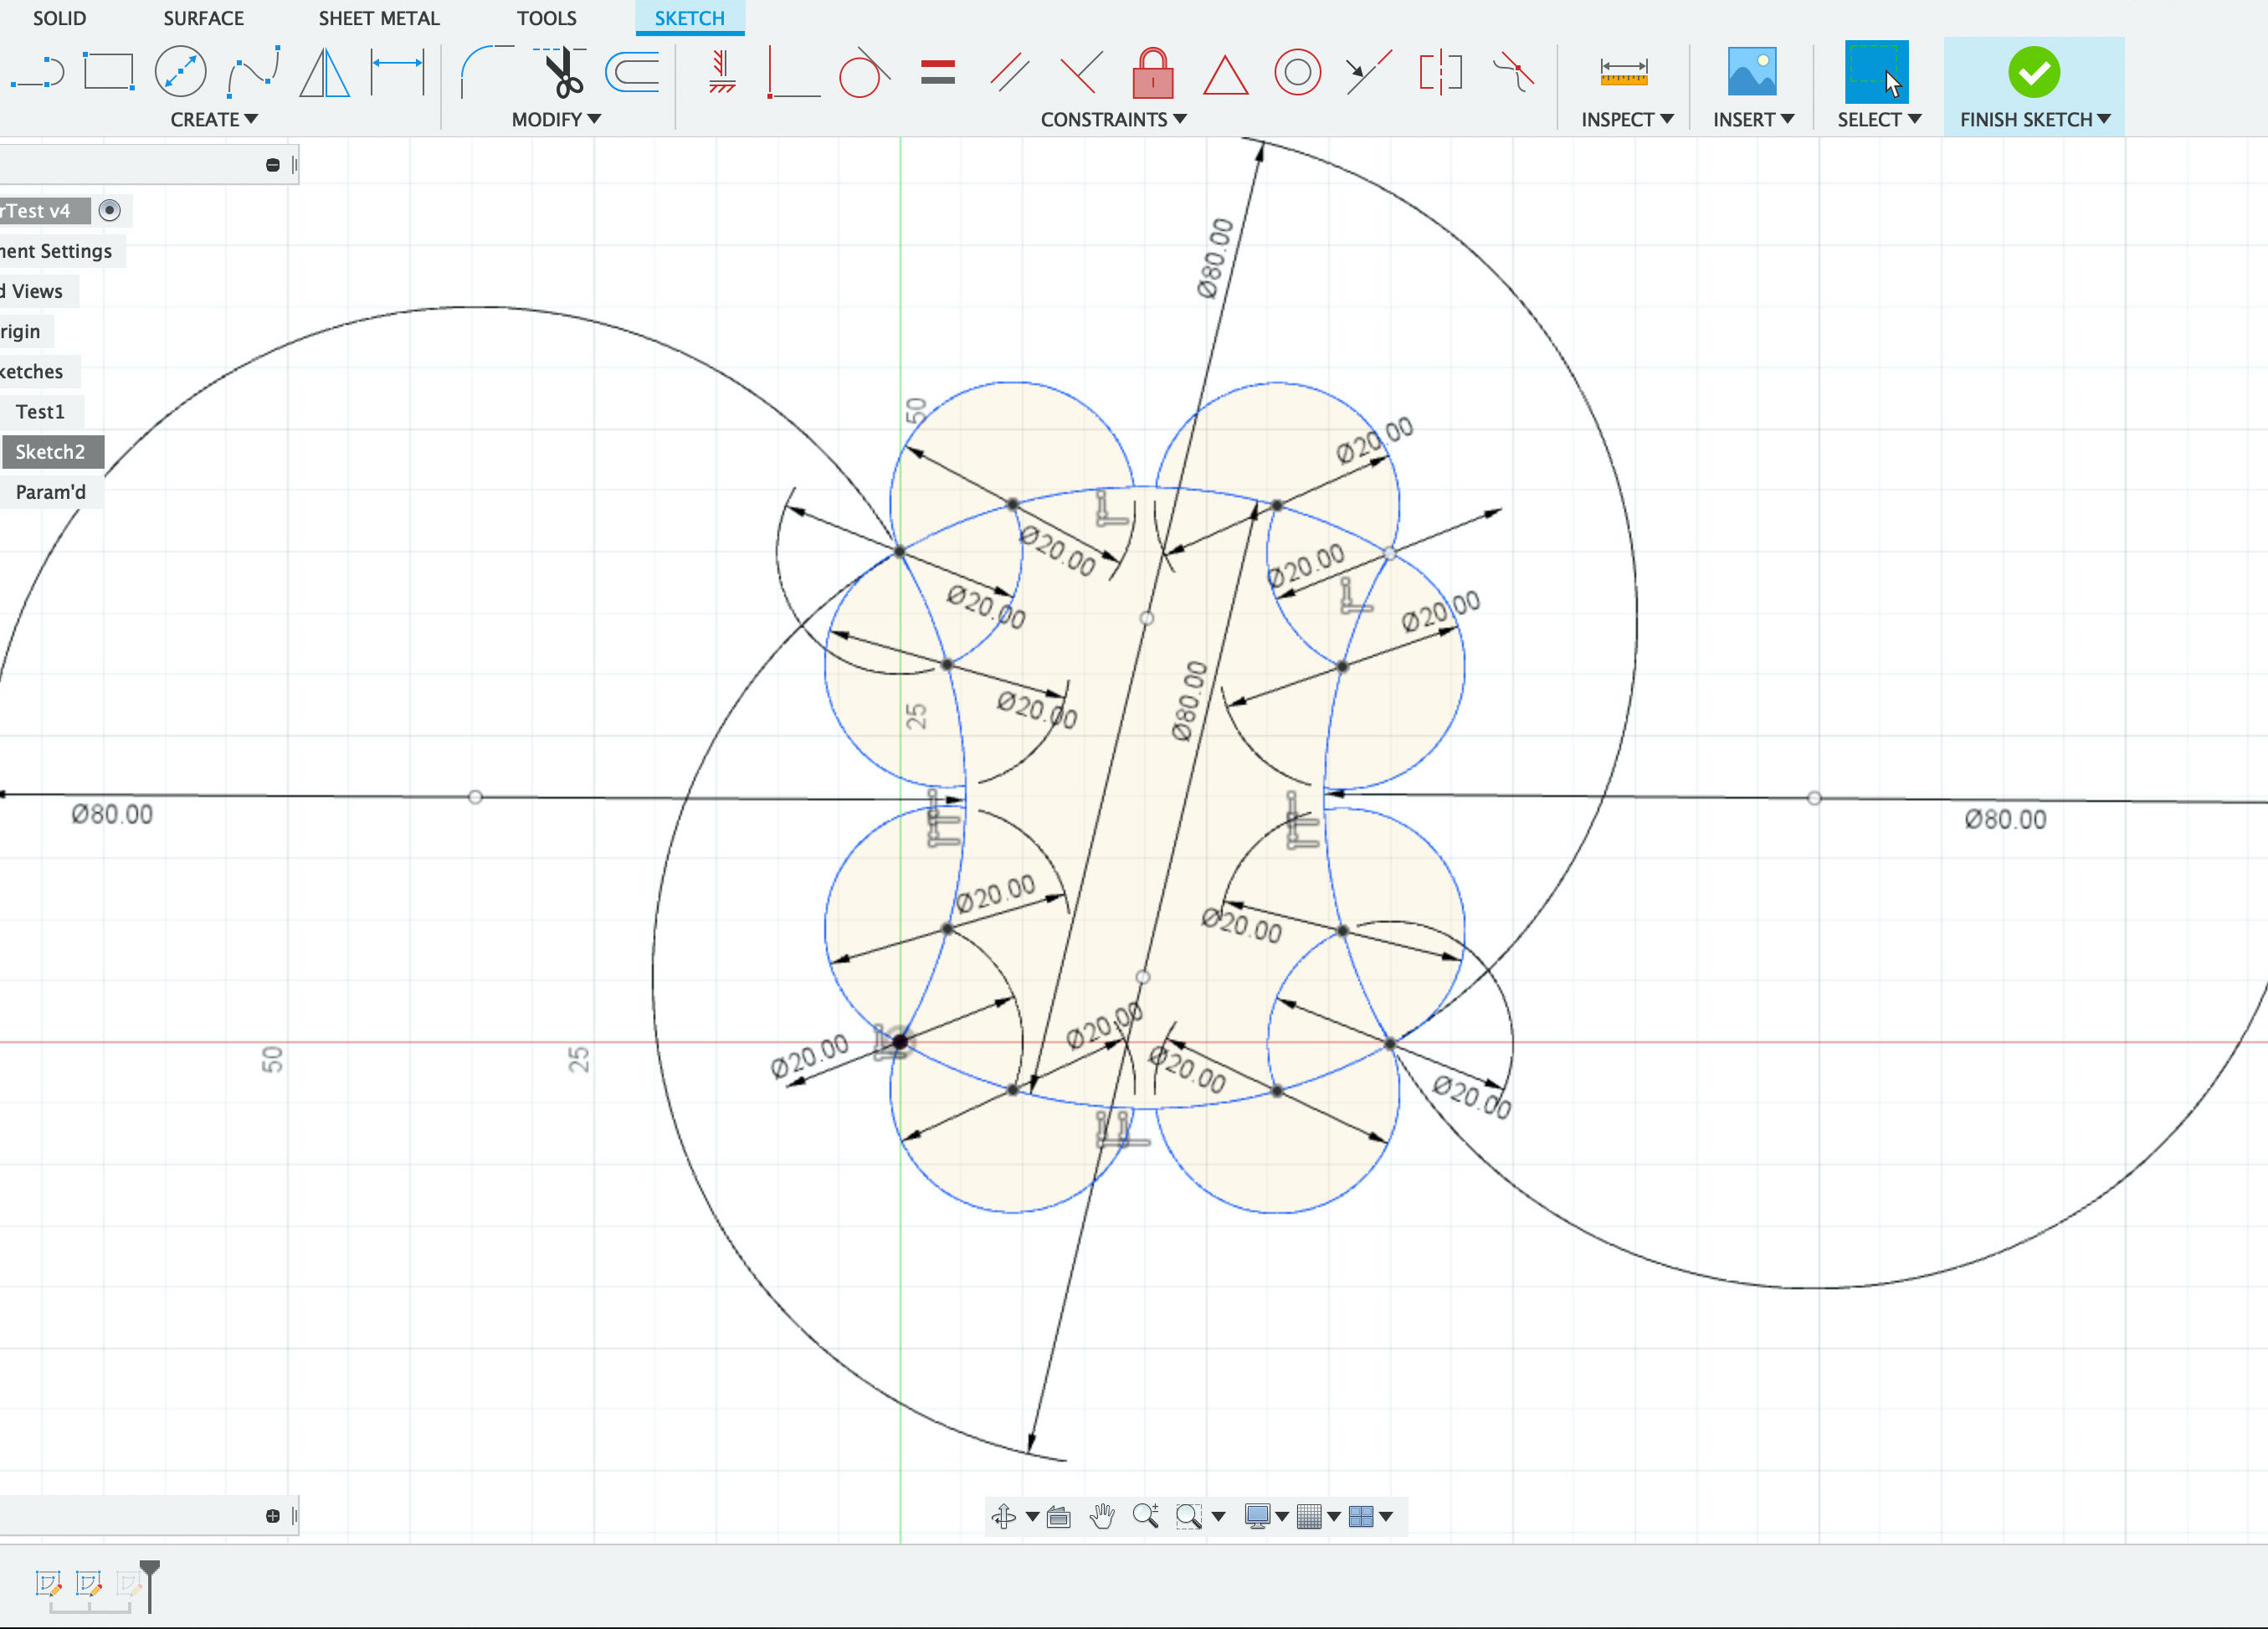Click the Ø80.00 dimension at far right
Screen dimensions: 2268x1629
2005,820
